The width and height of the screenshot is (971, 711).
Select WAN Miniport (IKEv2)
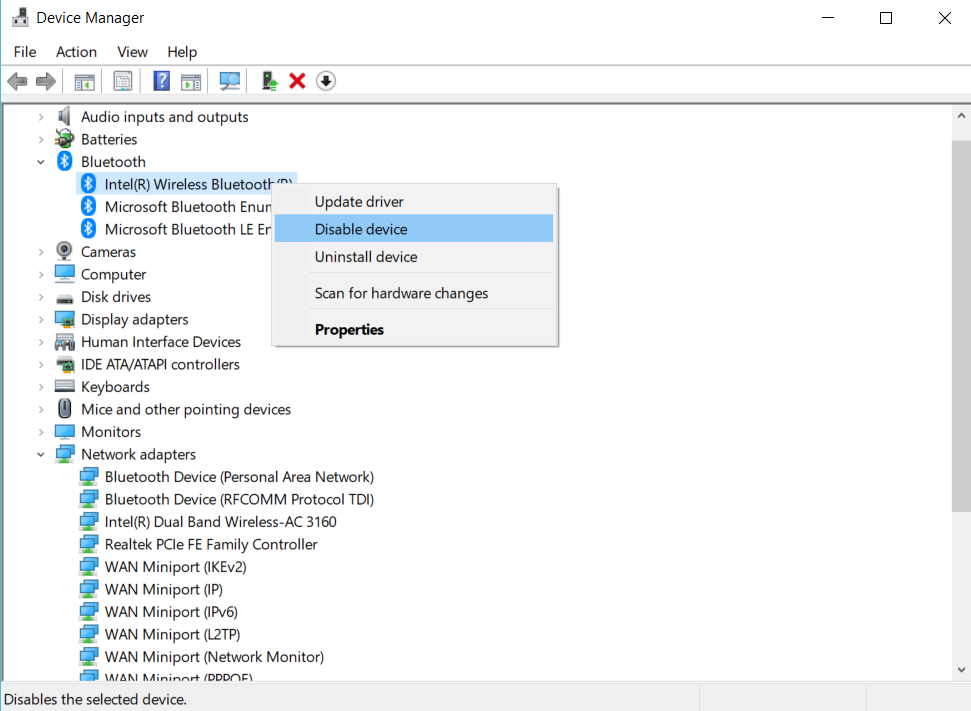(176, 567)
